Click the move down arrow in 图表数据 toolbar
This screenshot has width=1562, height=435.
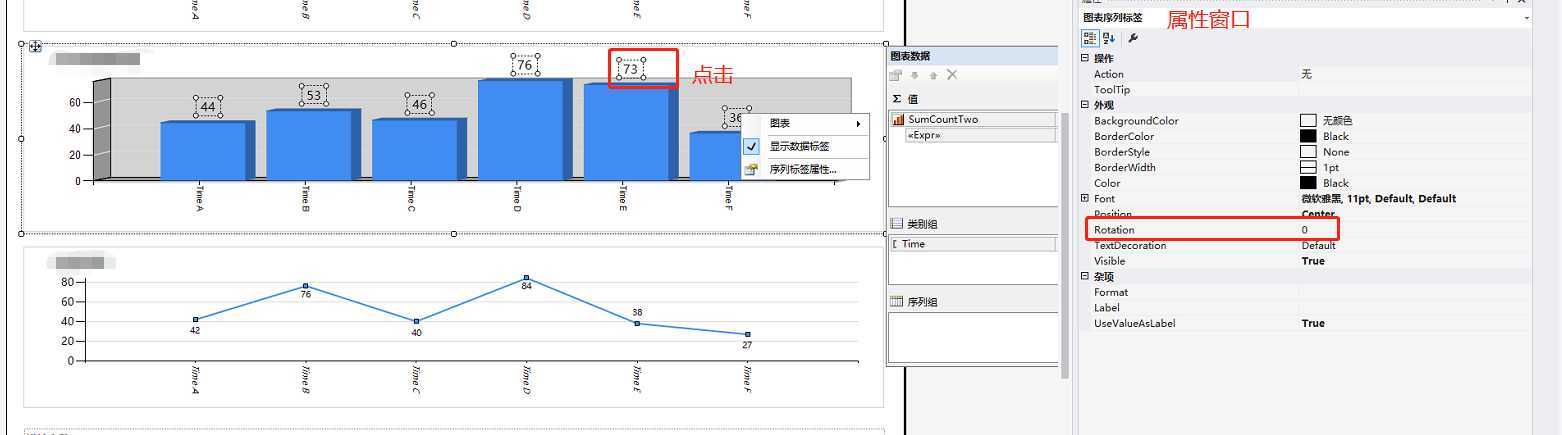click(x=914, y=75)
